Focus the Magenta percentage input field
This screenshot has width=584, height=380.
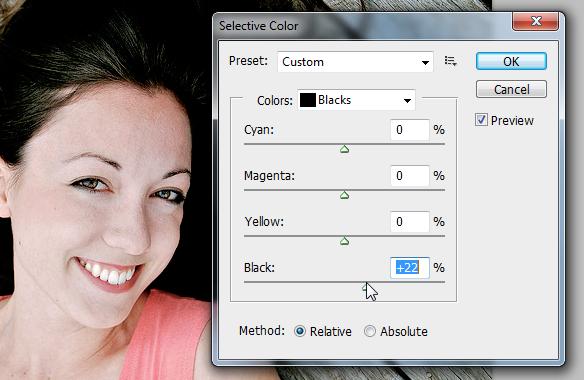(x=410, y=175)
